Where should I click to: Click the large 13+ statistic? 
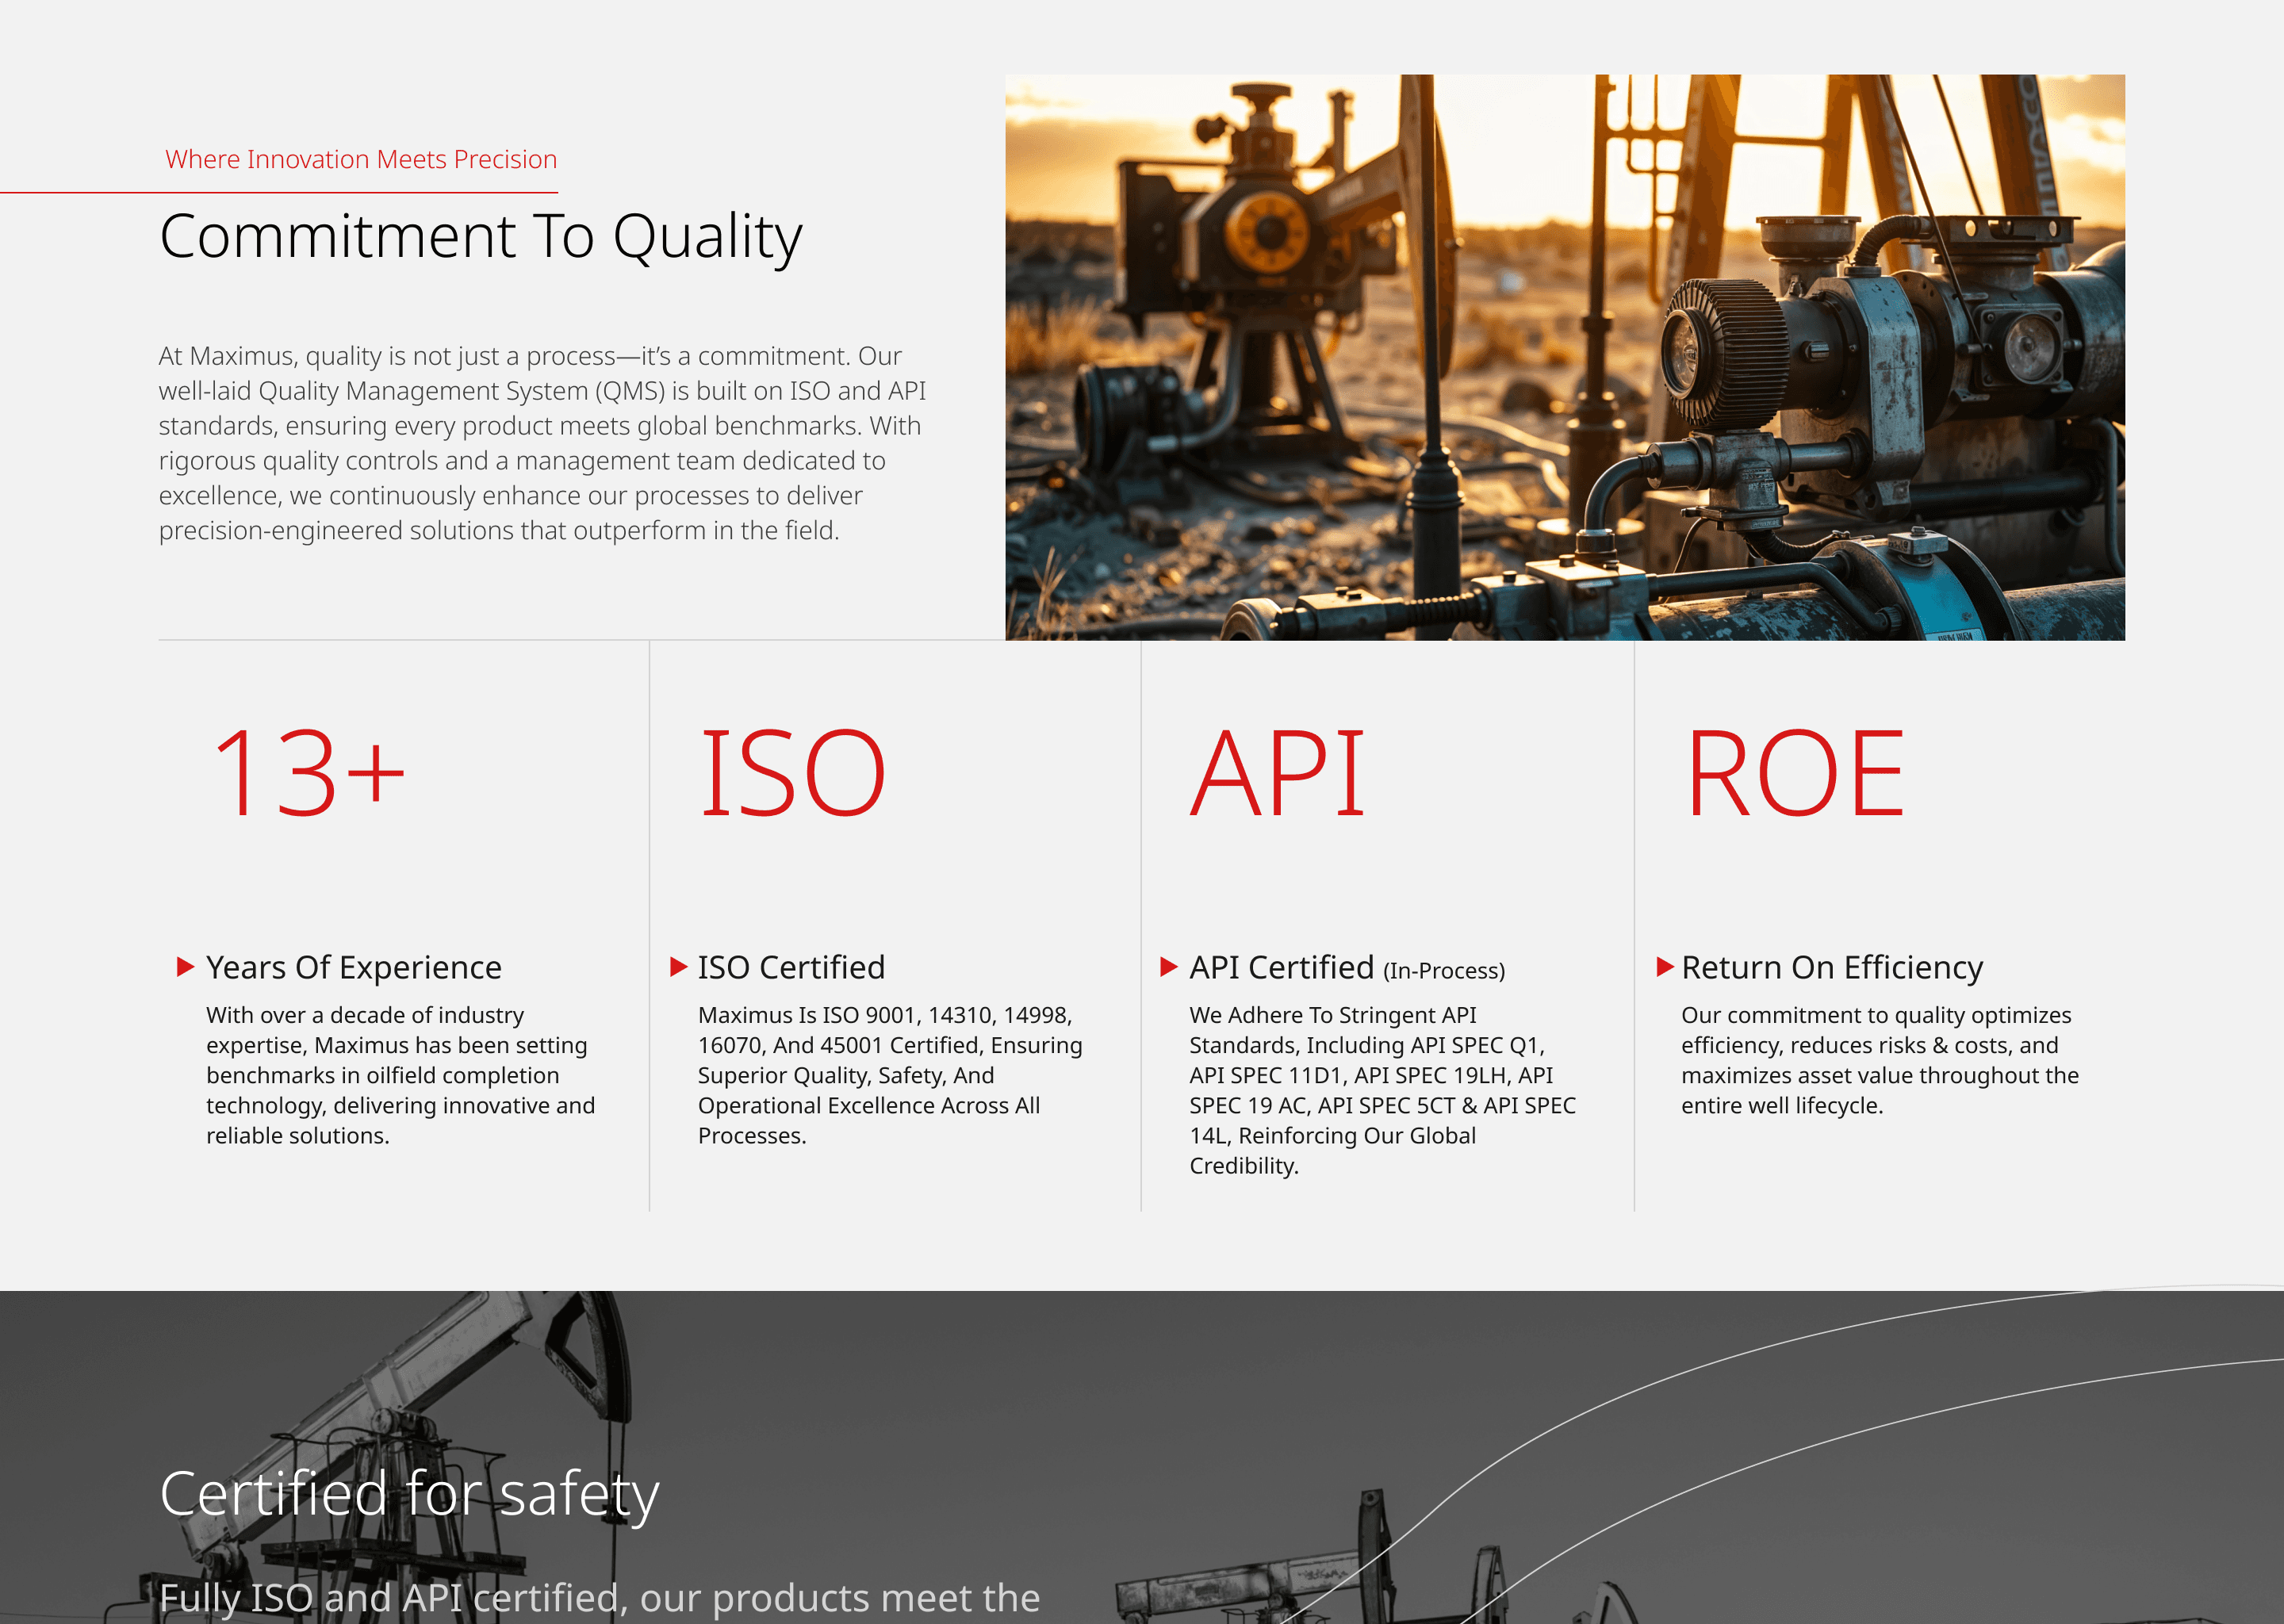(309, 773)
